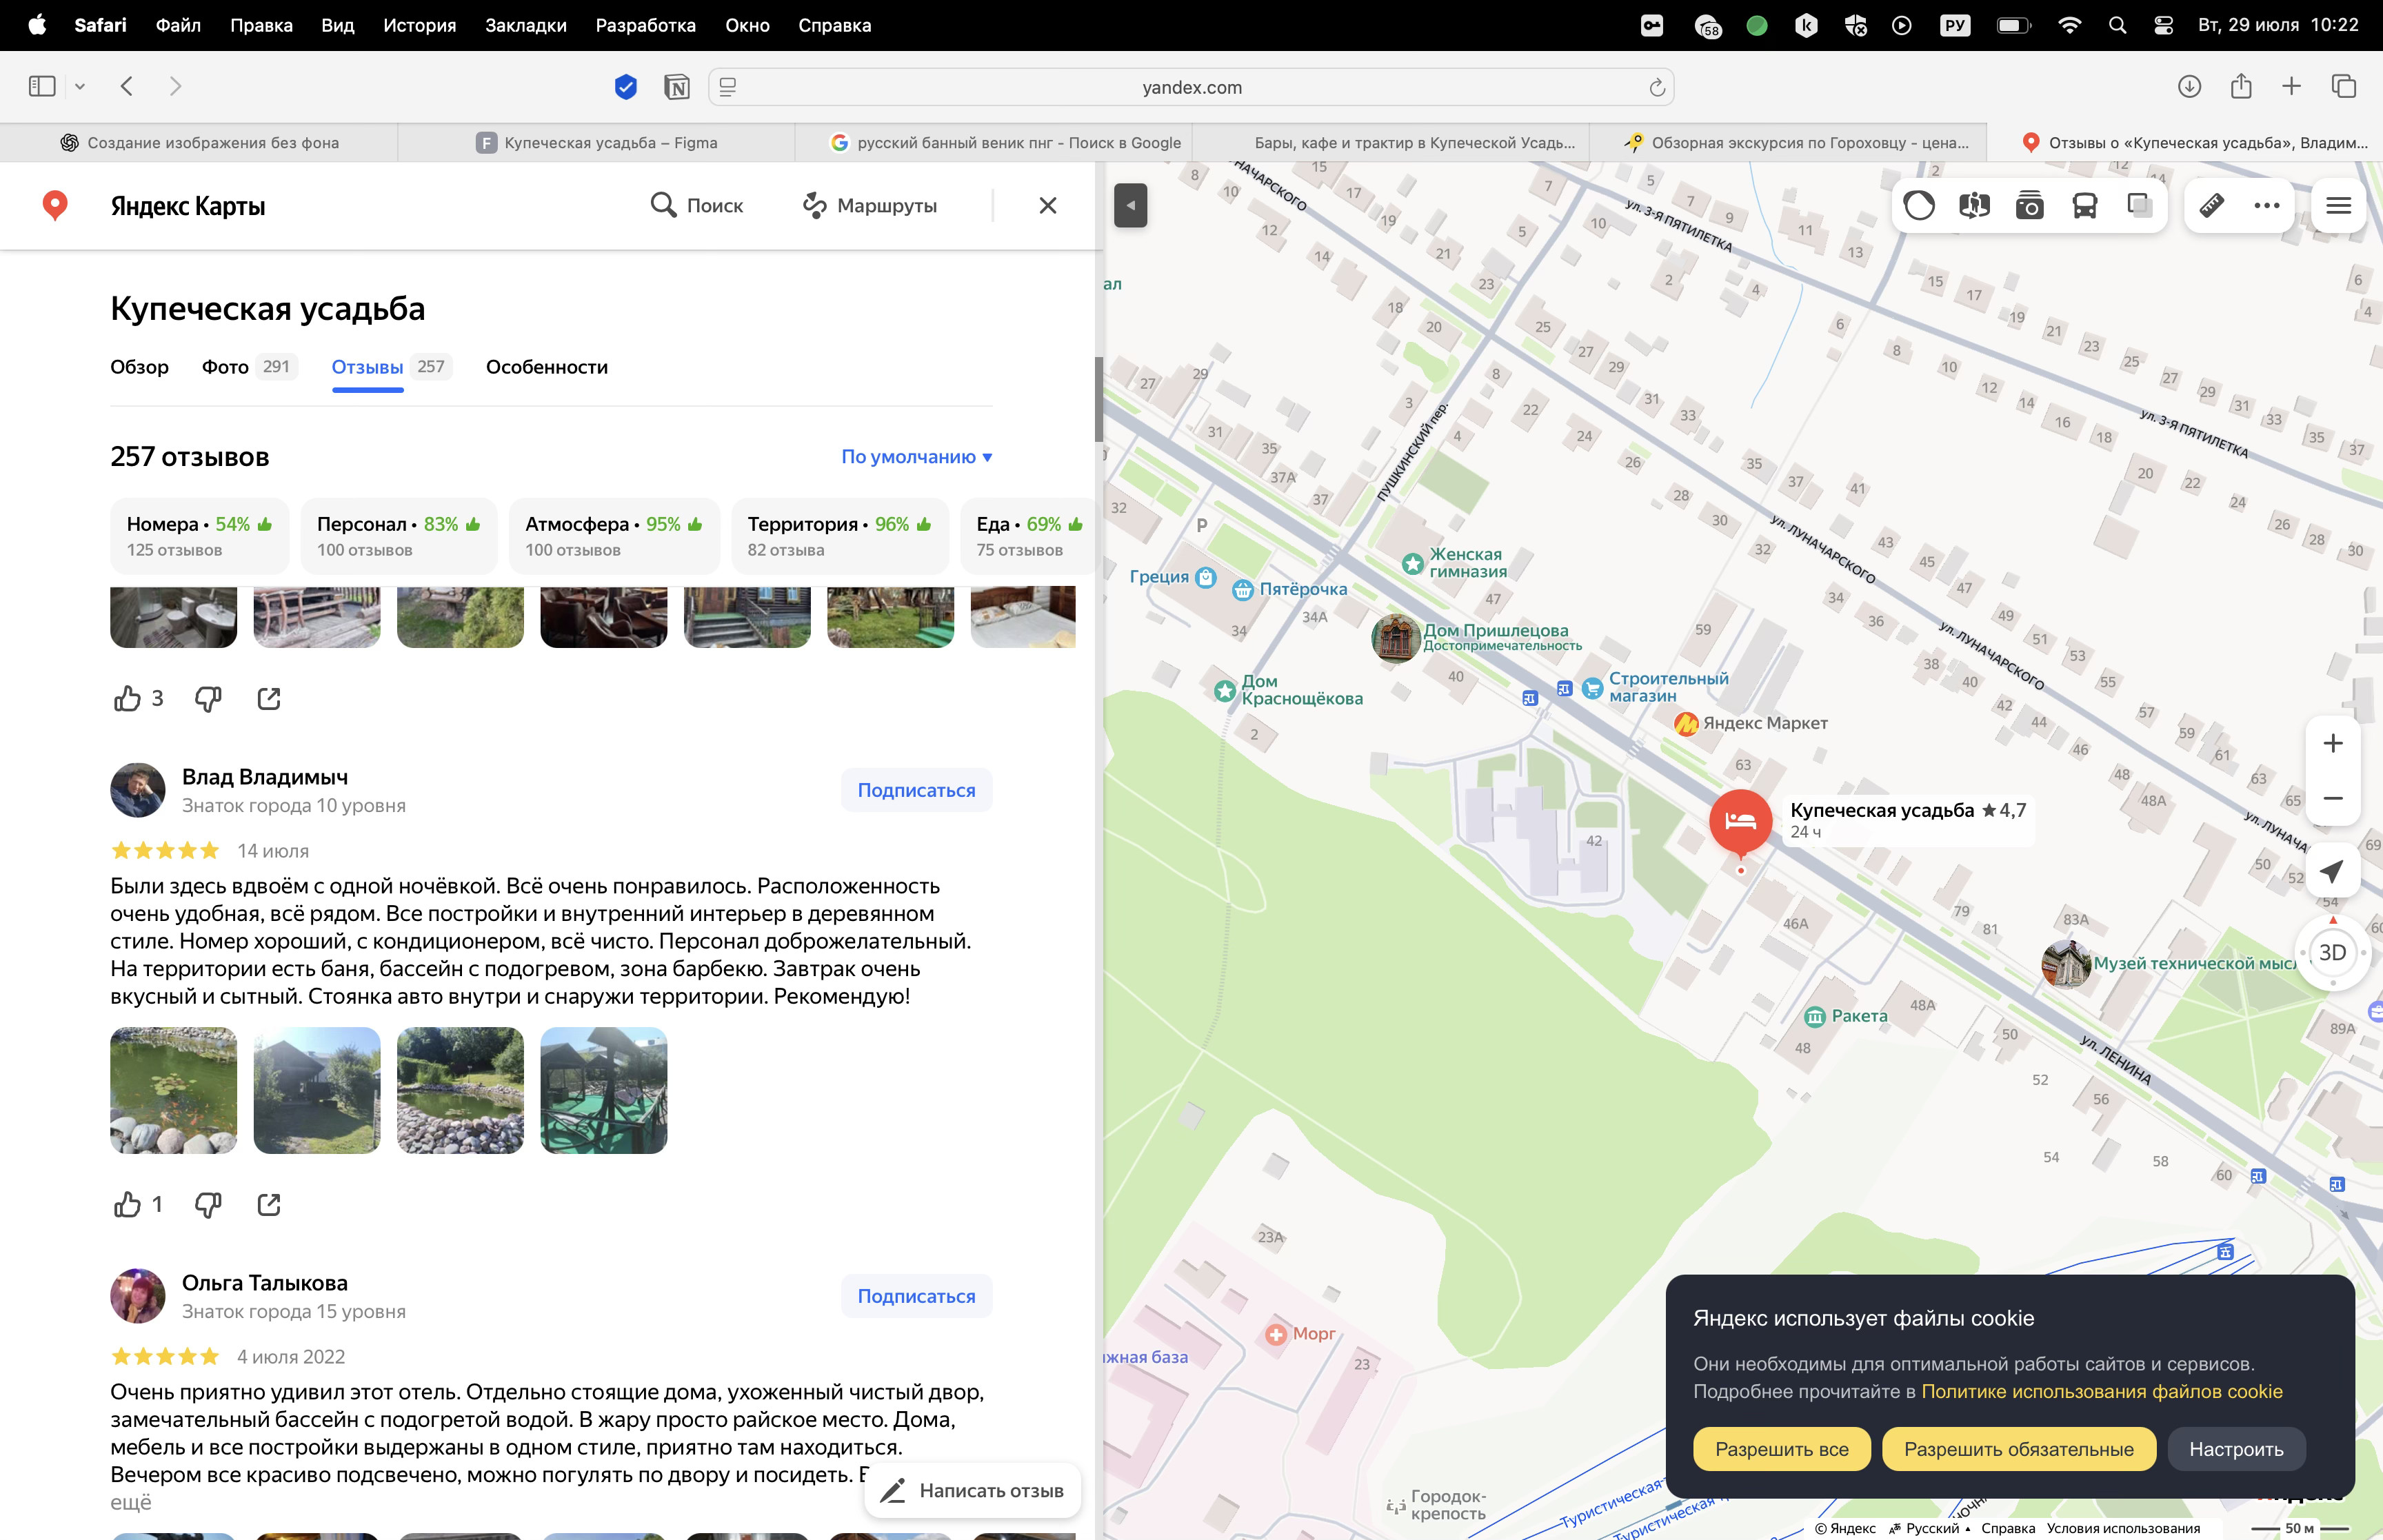Viewport: 2383px width, 1540px height.
Task: Enable public transport bus layer
Action: (2084, 206)
